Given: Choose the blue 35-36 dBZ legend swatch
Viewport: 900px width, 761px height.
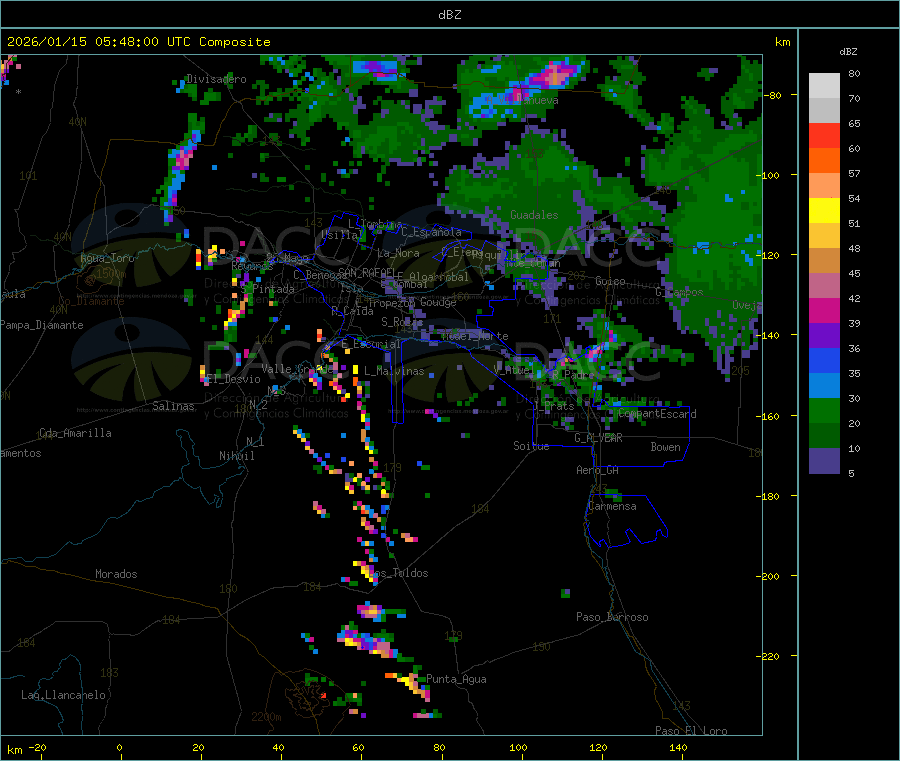Looking at the screenshot, I should click(824, 360).
